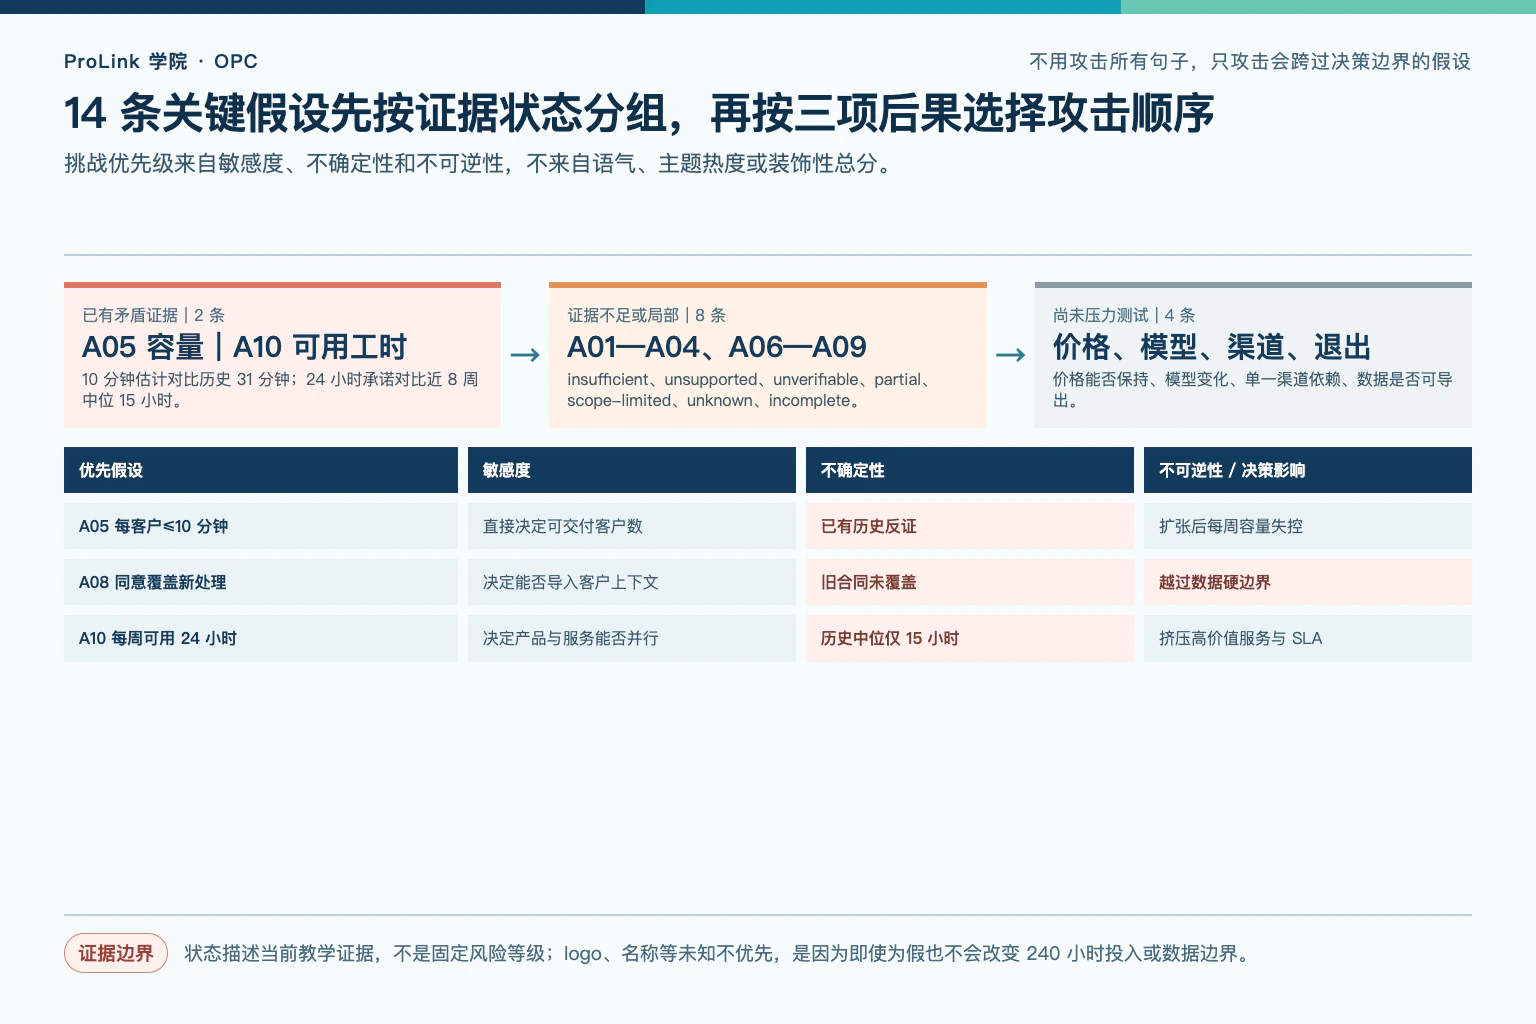1536x1024 pixels.
Task: Select the cell '直接决定可交付客户数'
Action: coord(632,526)
